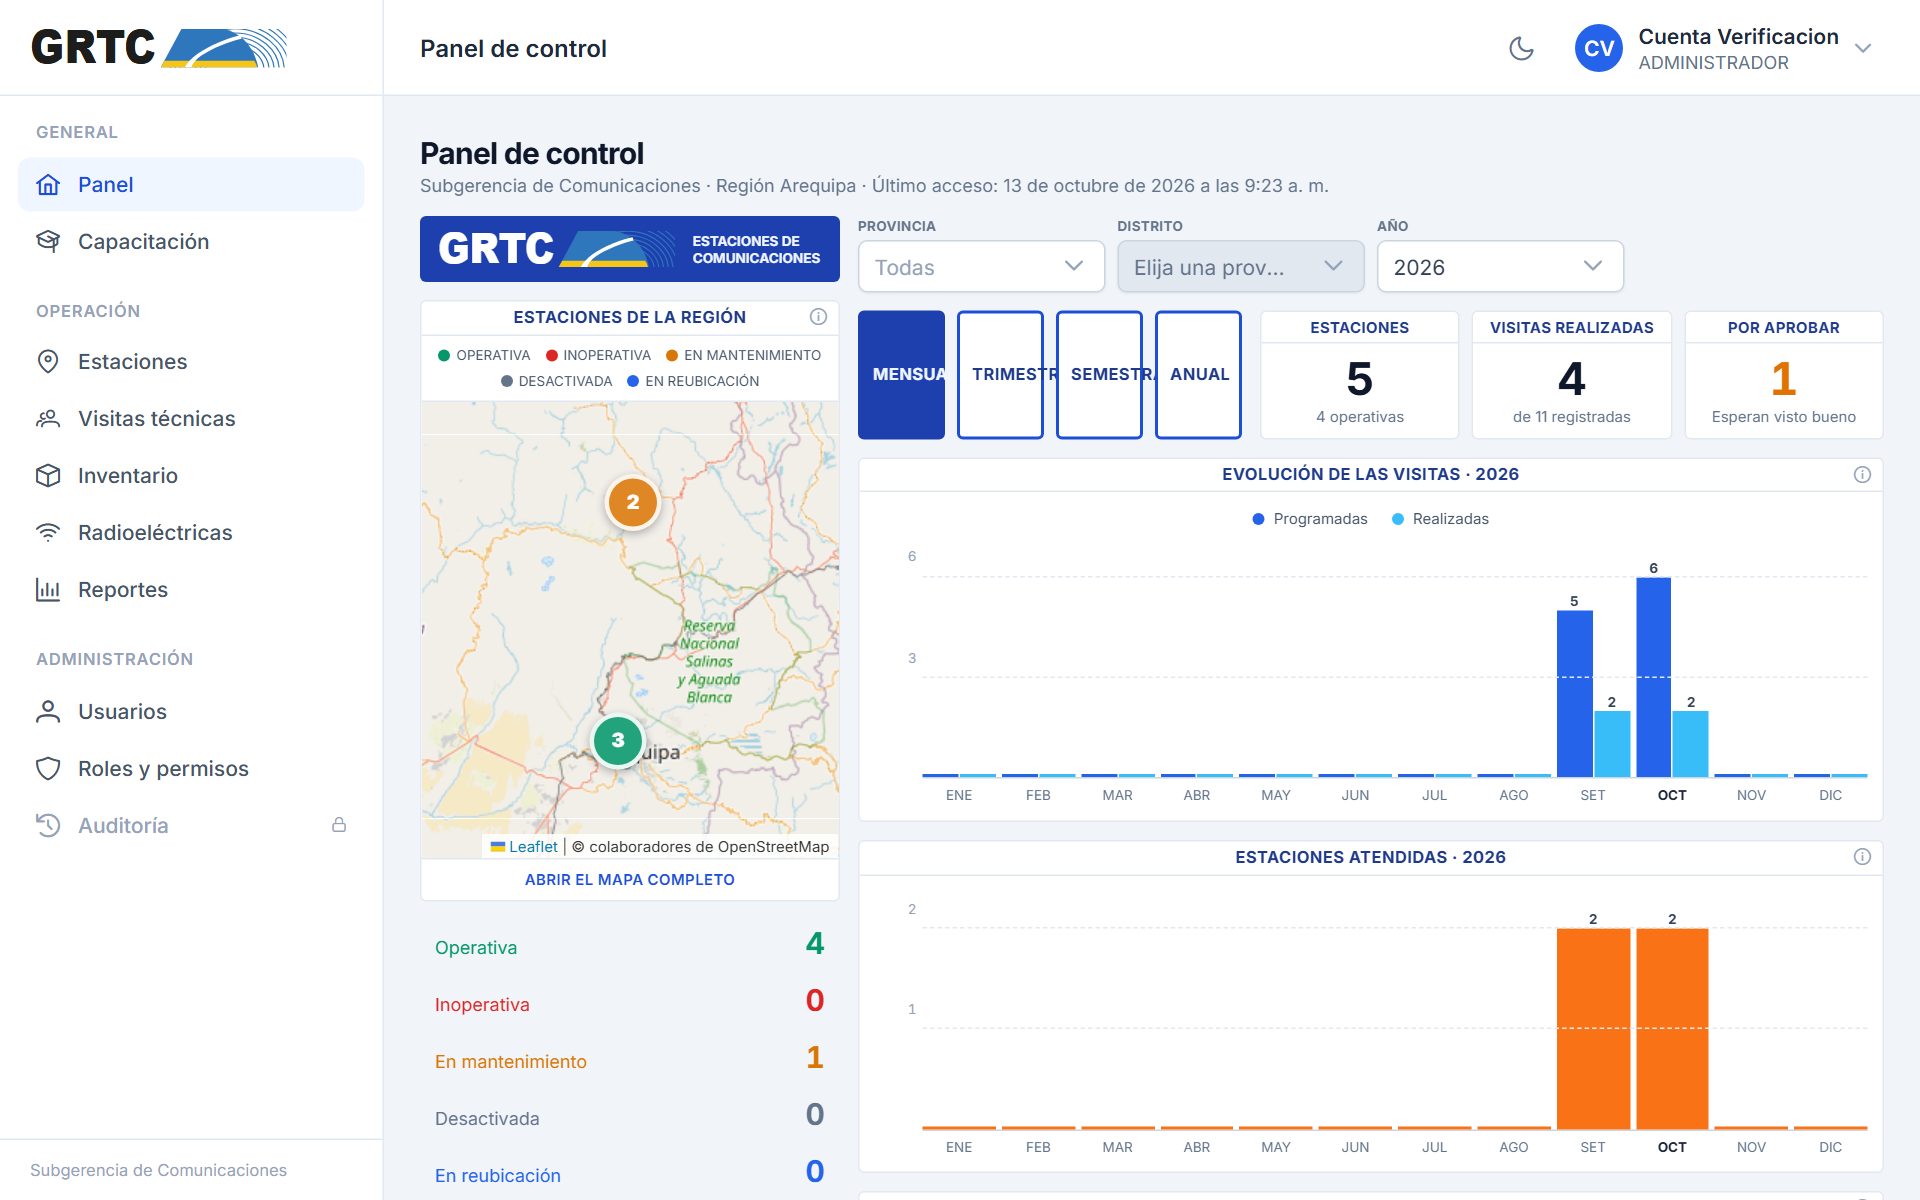This screenshot has width=1920, height=1200.
Task: Click the Usuarios person icon
Action: click(x=48, y=712)
